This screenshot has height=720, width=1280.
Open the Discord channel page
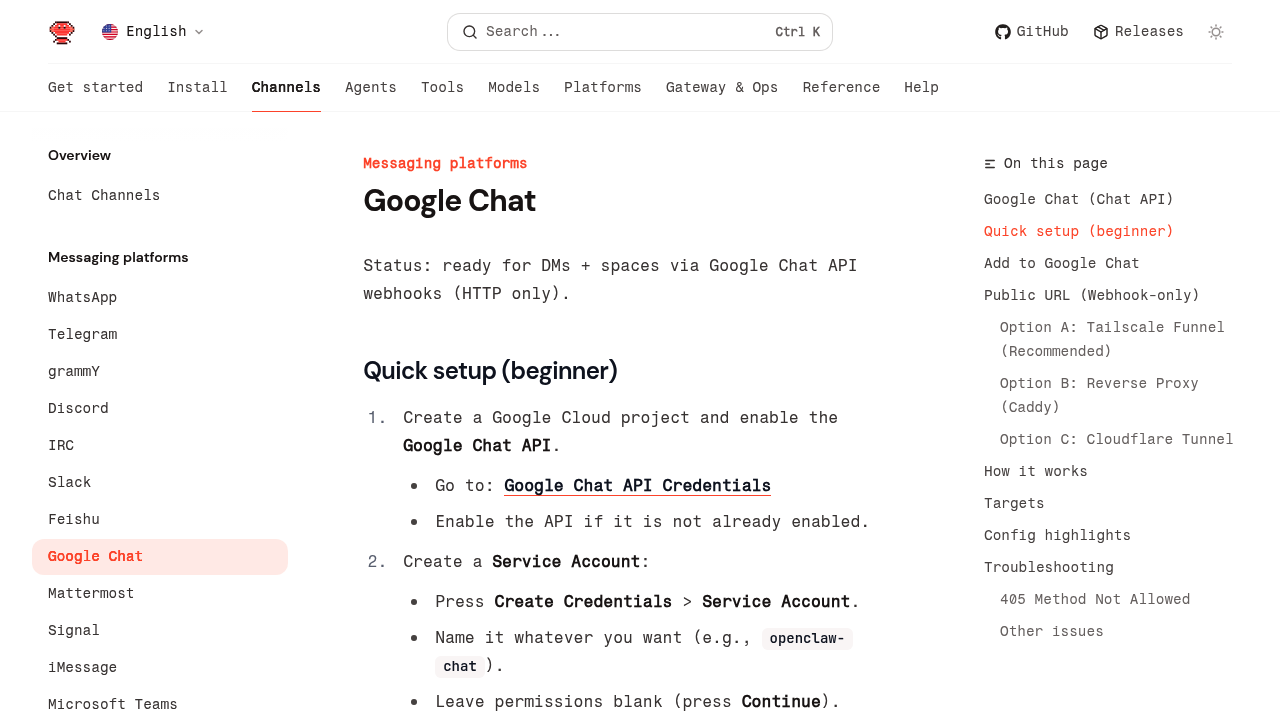(x=78, y=408)
